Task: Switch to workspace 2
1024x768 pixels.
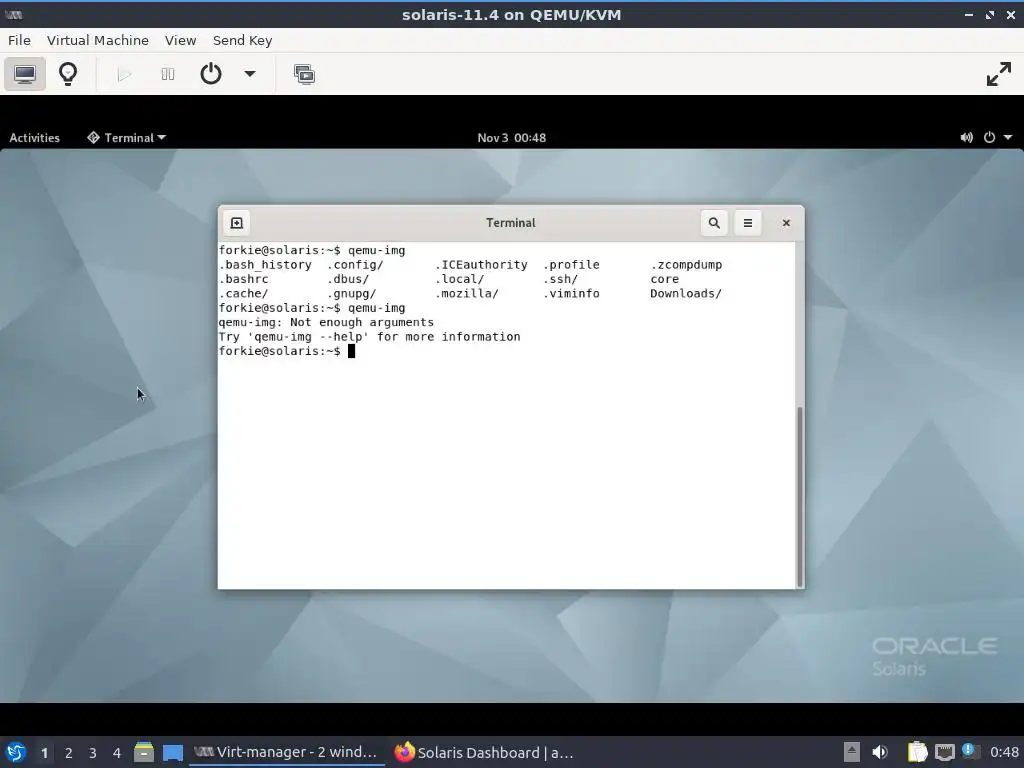Action: (69, 753)
